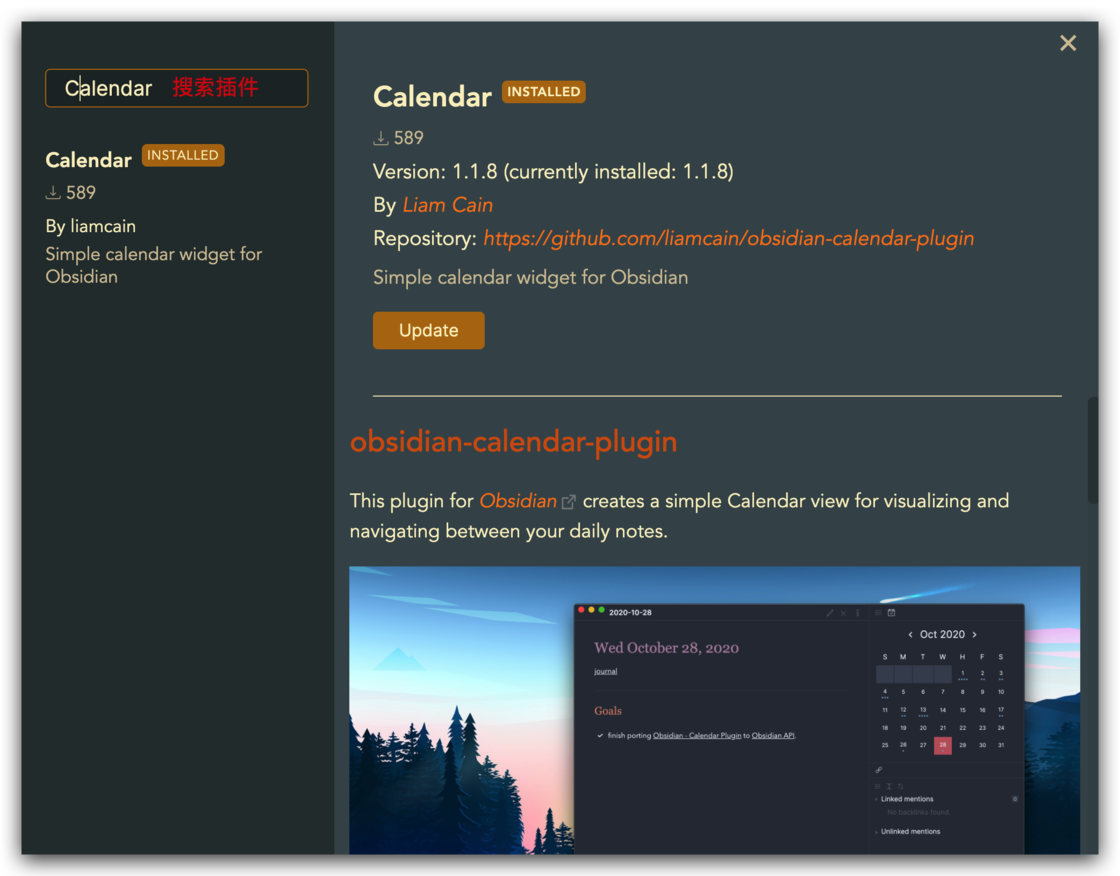Click the download count icon in sidebar result
This screenshot has width=1120, height=876.
coord(53,192)
